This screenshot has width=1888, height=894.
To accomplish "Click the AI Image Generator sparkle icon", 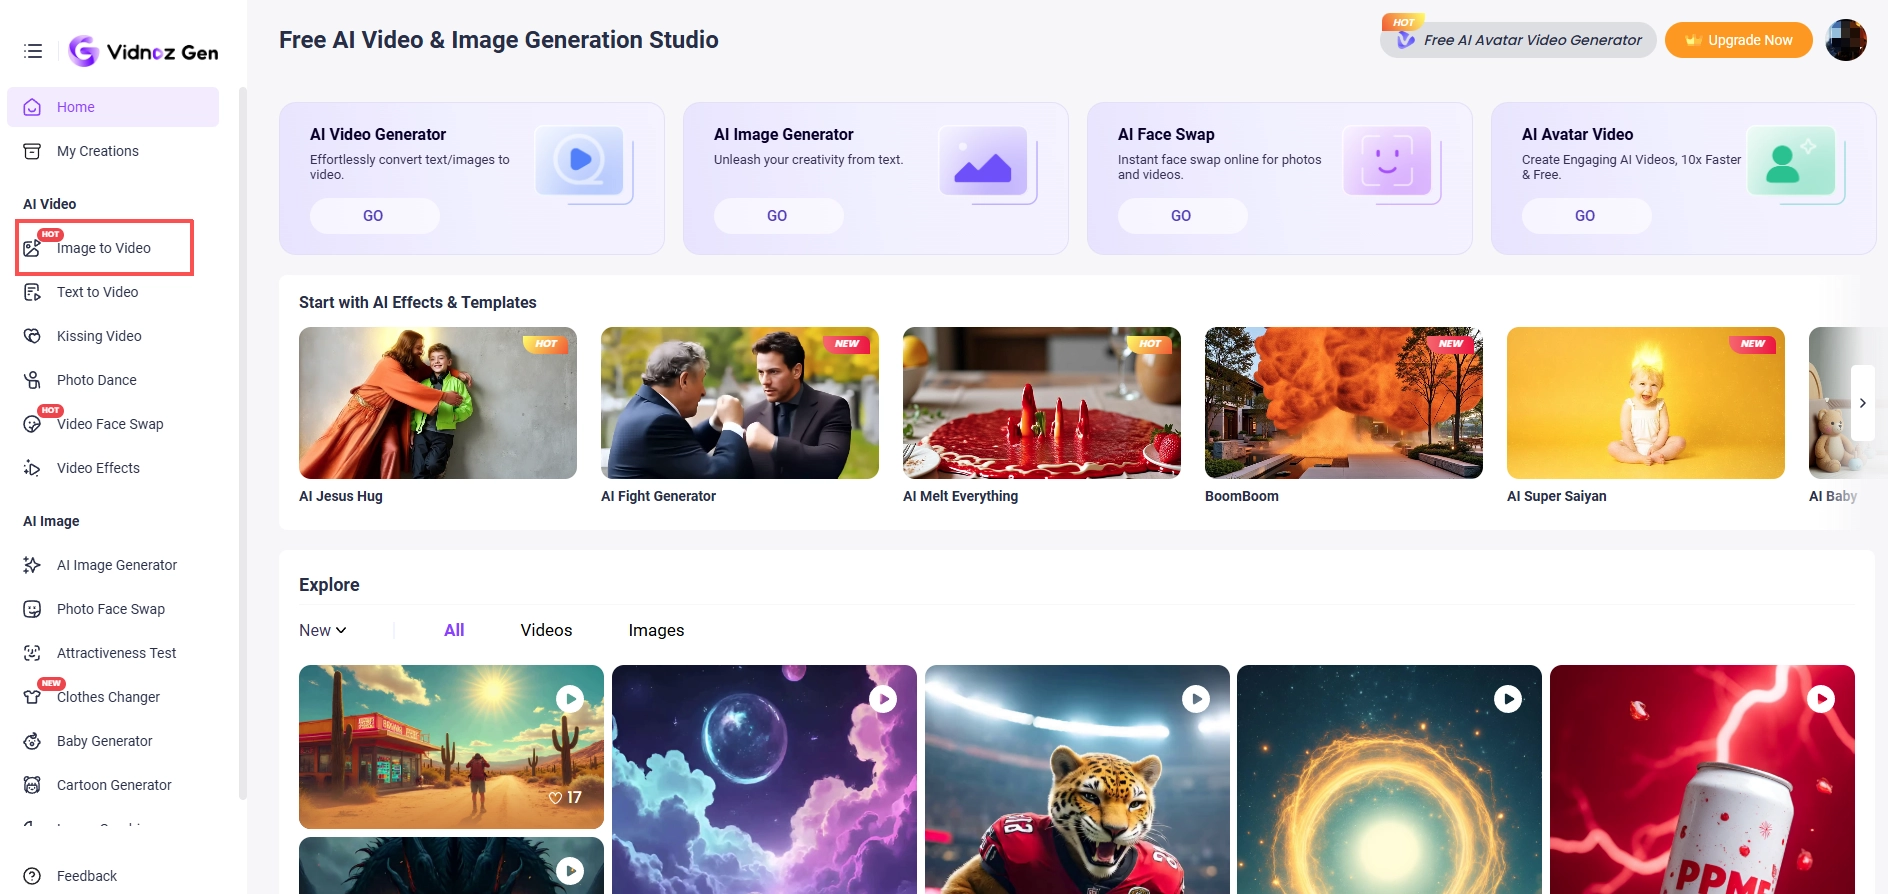I will point(32,565).
